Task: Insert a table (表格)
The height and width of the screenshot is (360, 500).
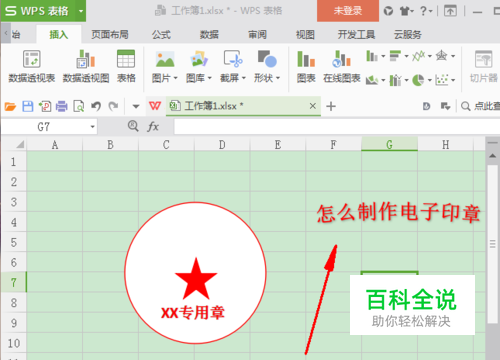Action: click(x=126, y=66)
